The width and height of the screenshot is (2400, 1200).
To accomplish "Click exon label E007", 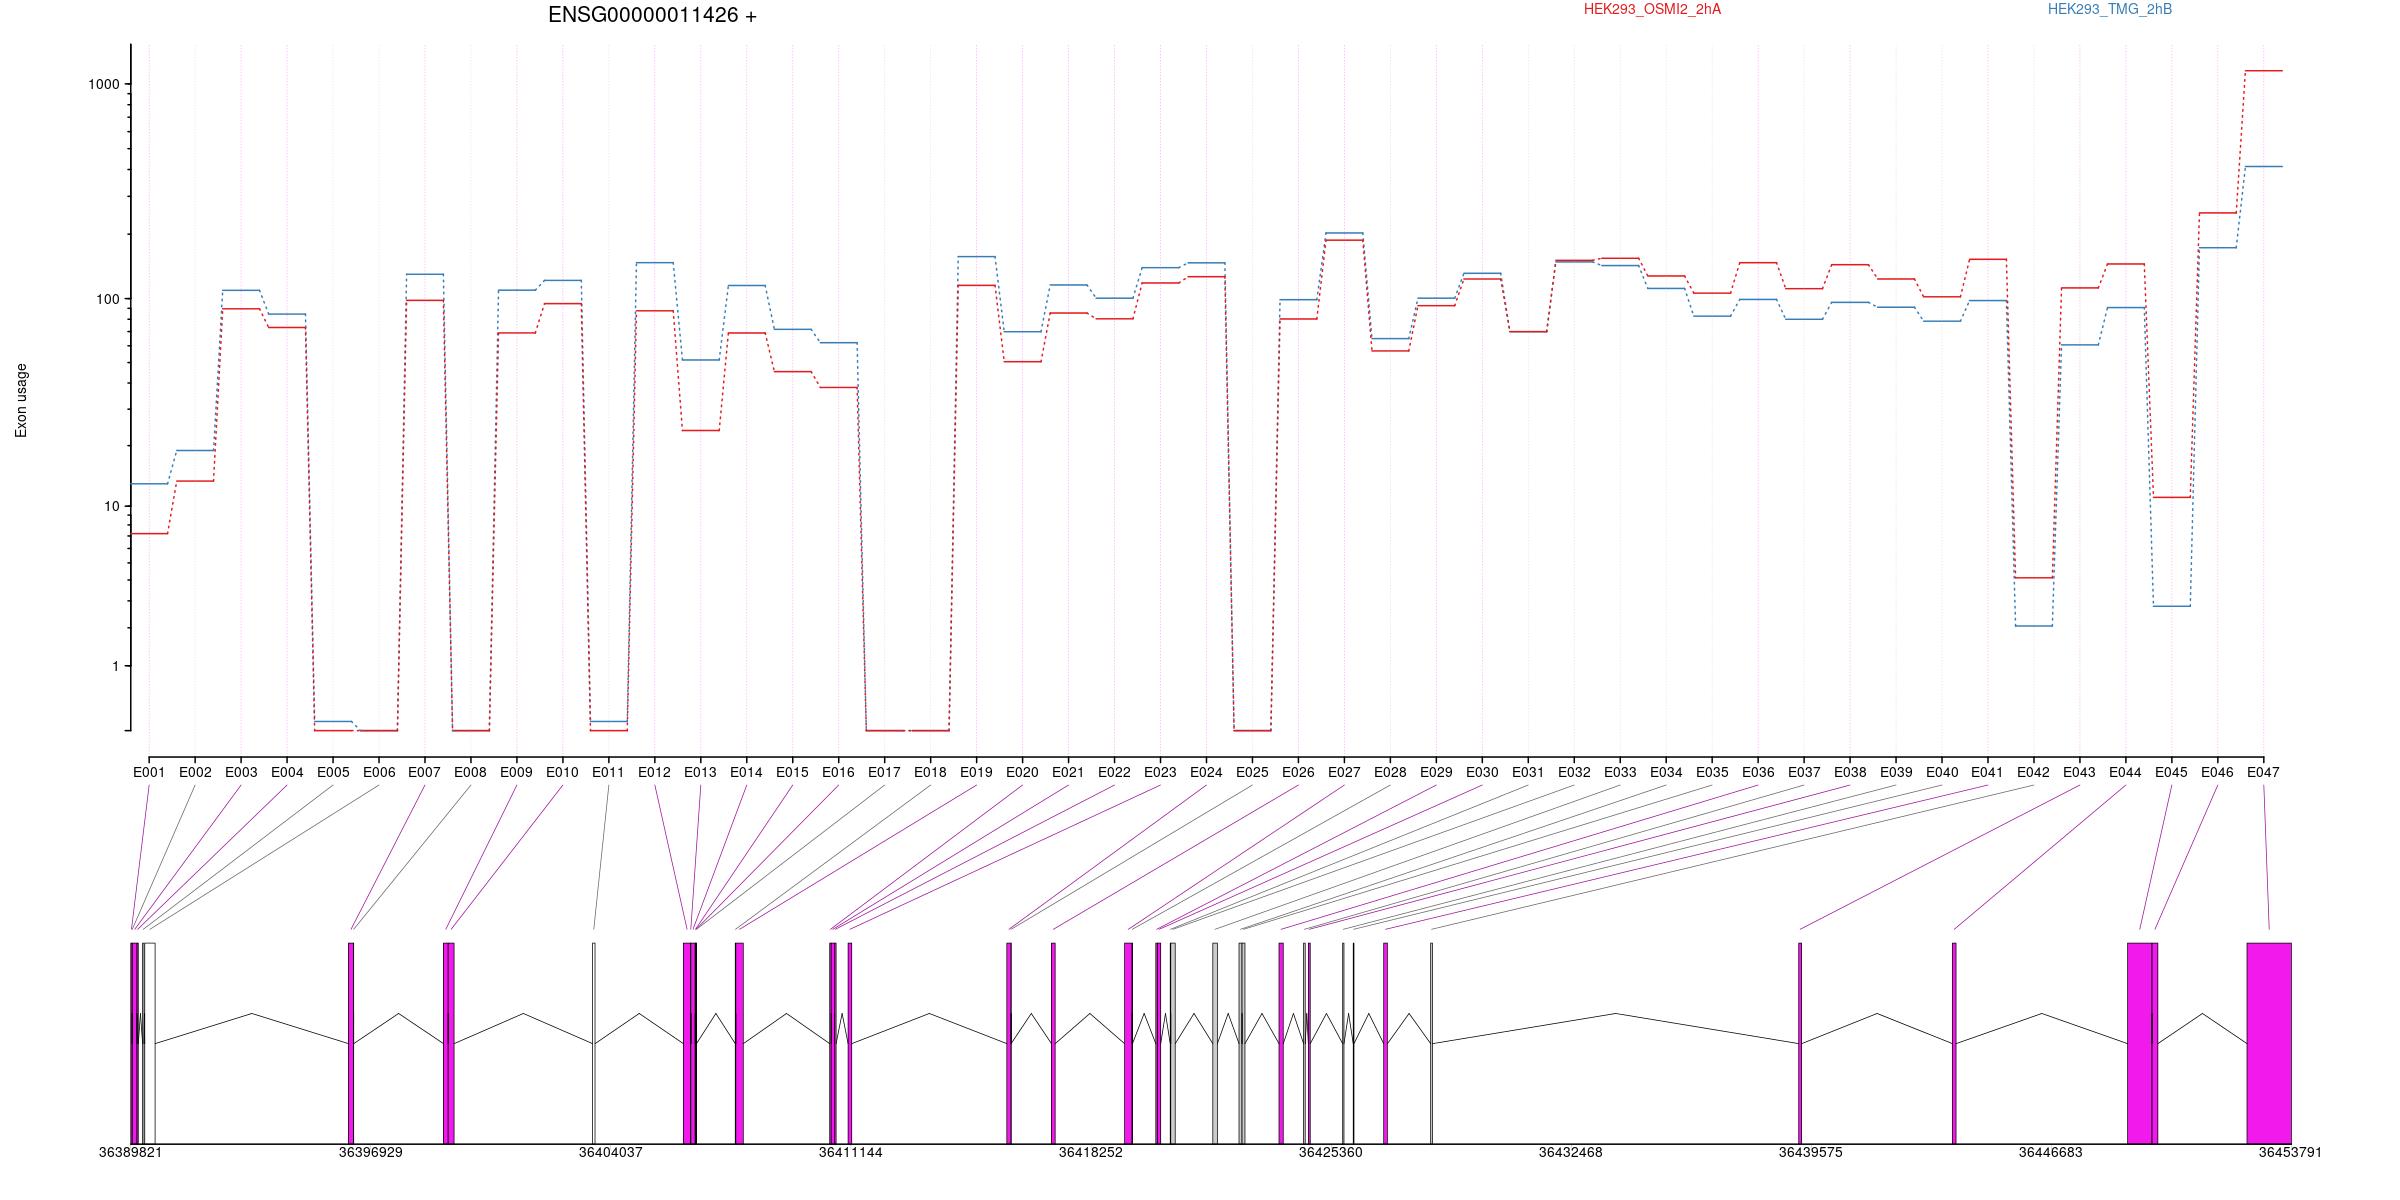I will 425,772.
